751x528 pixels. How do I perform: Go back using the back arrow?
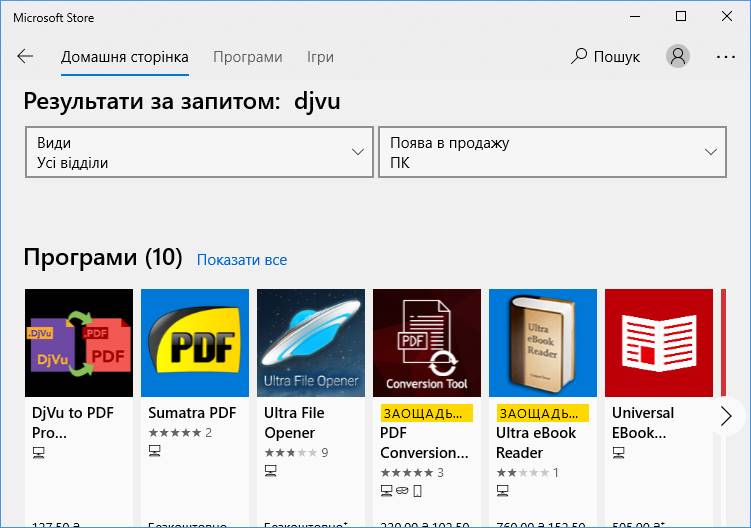tap(25, 57)
